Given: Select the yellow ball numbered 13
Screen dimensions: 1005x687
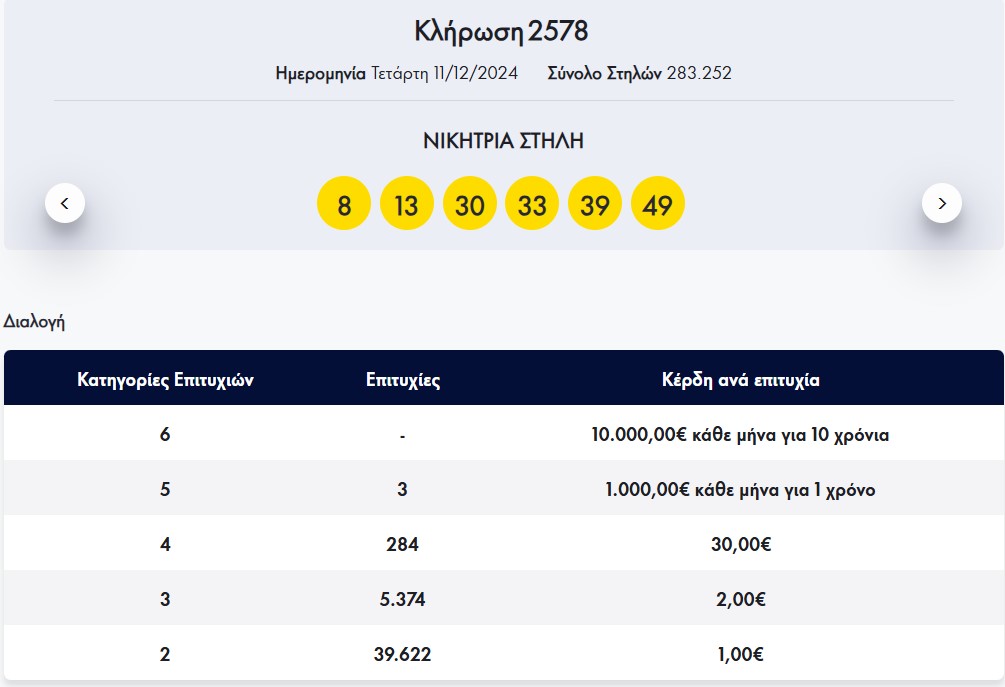Looking at the screenshot, I should [x=407, y=202].
